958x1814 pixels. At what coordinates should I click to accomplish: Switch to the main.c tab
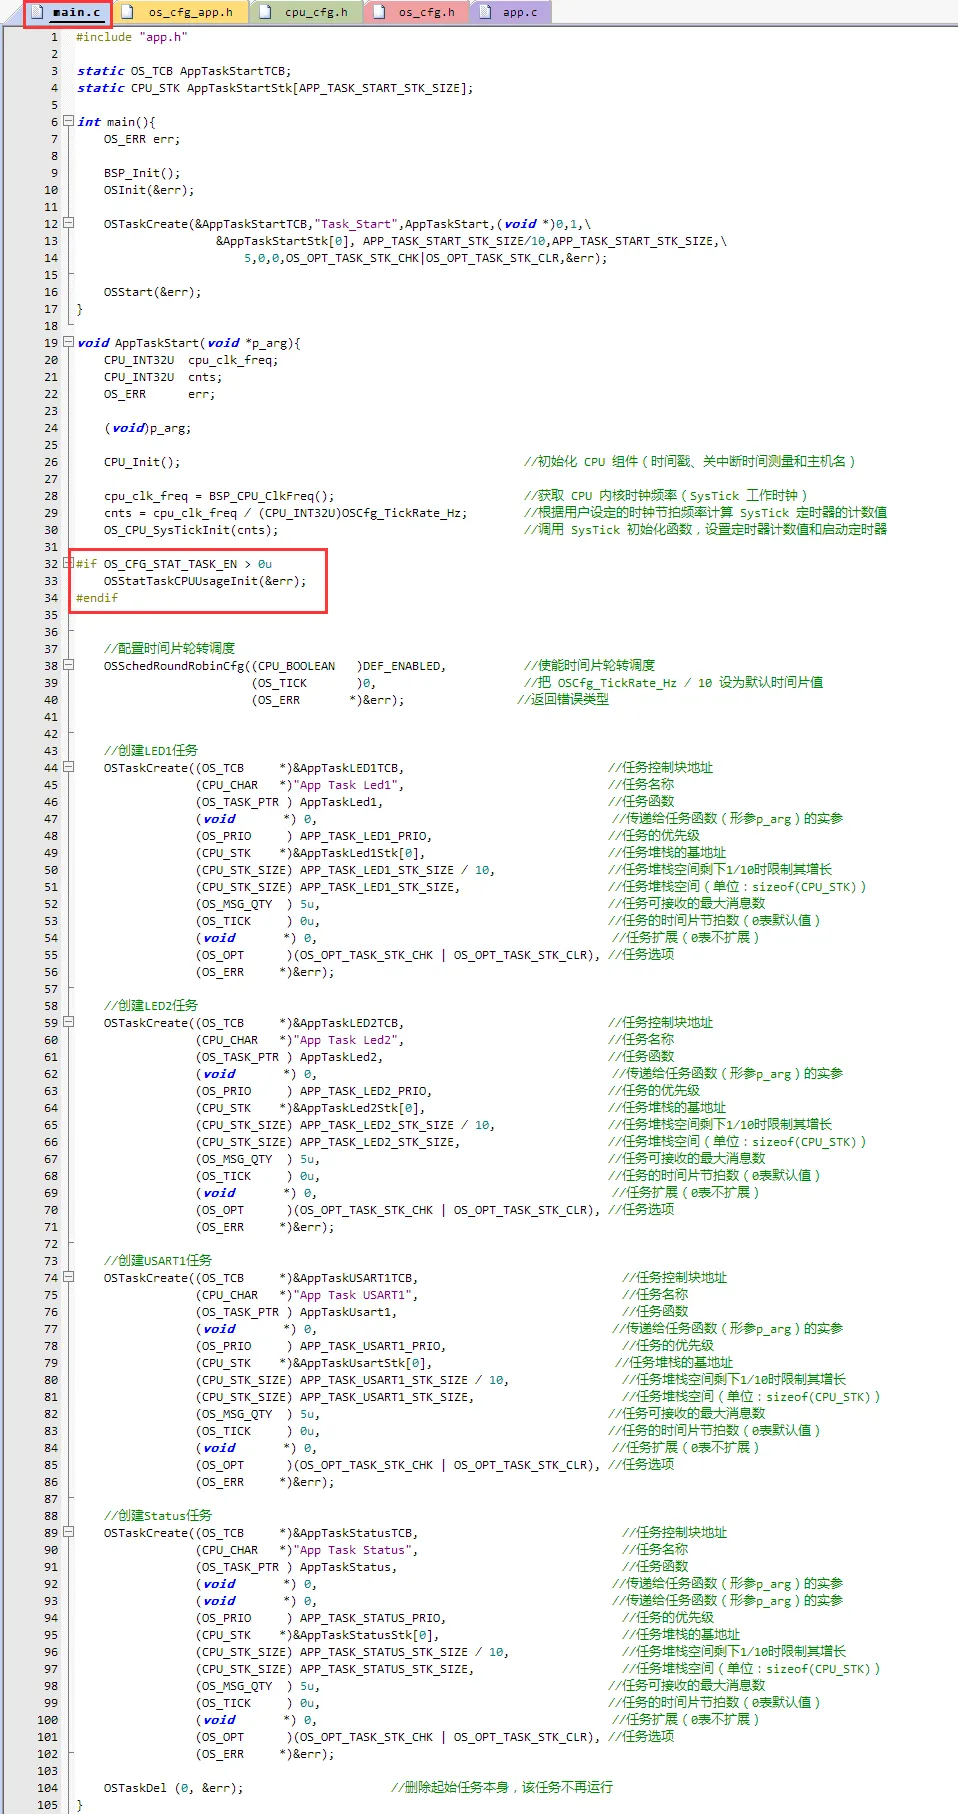(x=76, y=13)
